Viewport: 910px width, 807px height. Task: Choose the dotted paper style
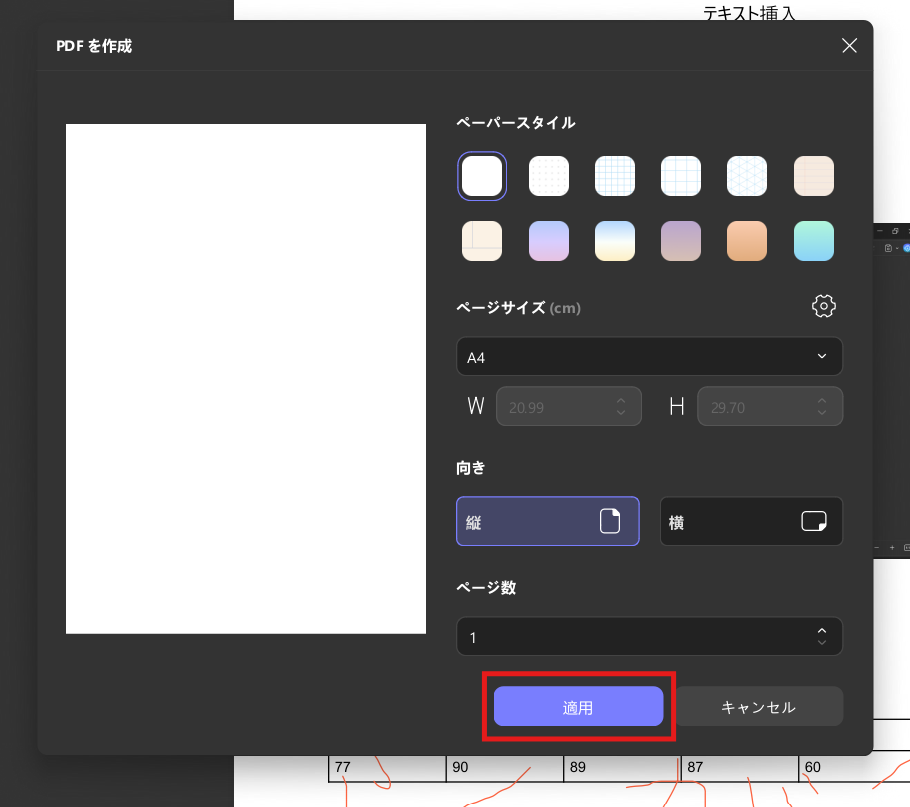point(548,176)
